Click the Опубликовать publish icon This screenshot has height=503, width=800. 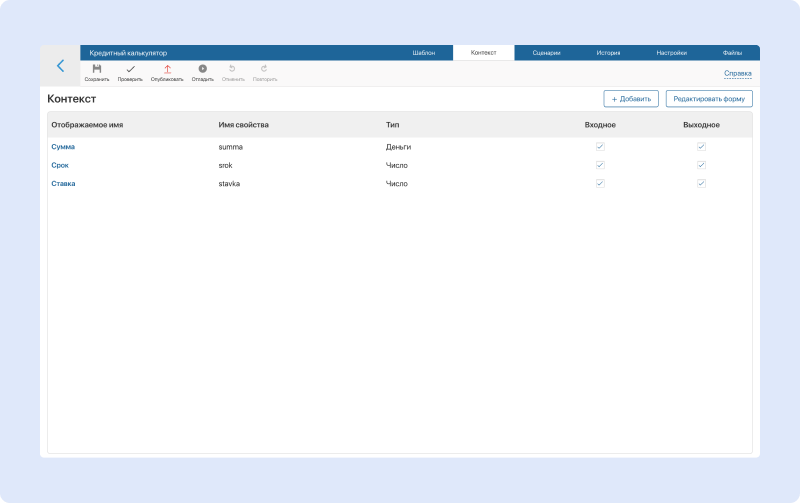[167, 69]
